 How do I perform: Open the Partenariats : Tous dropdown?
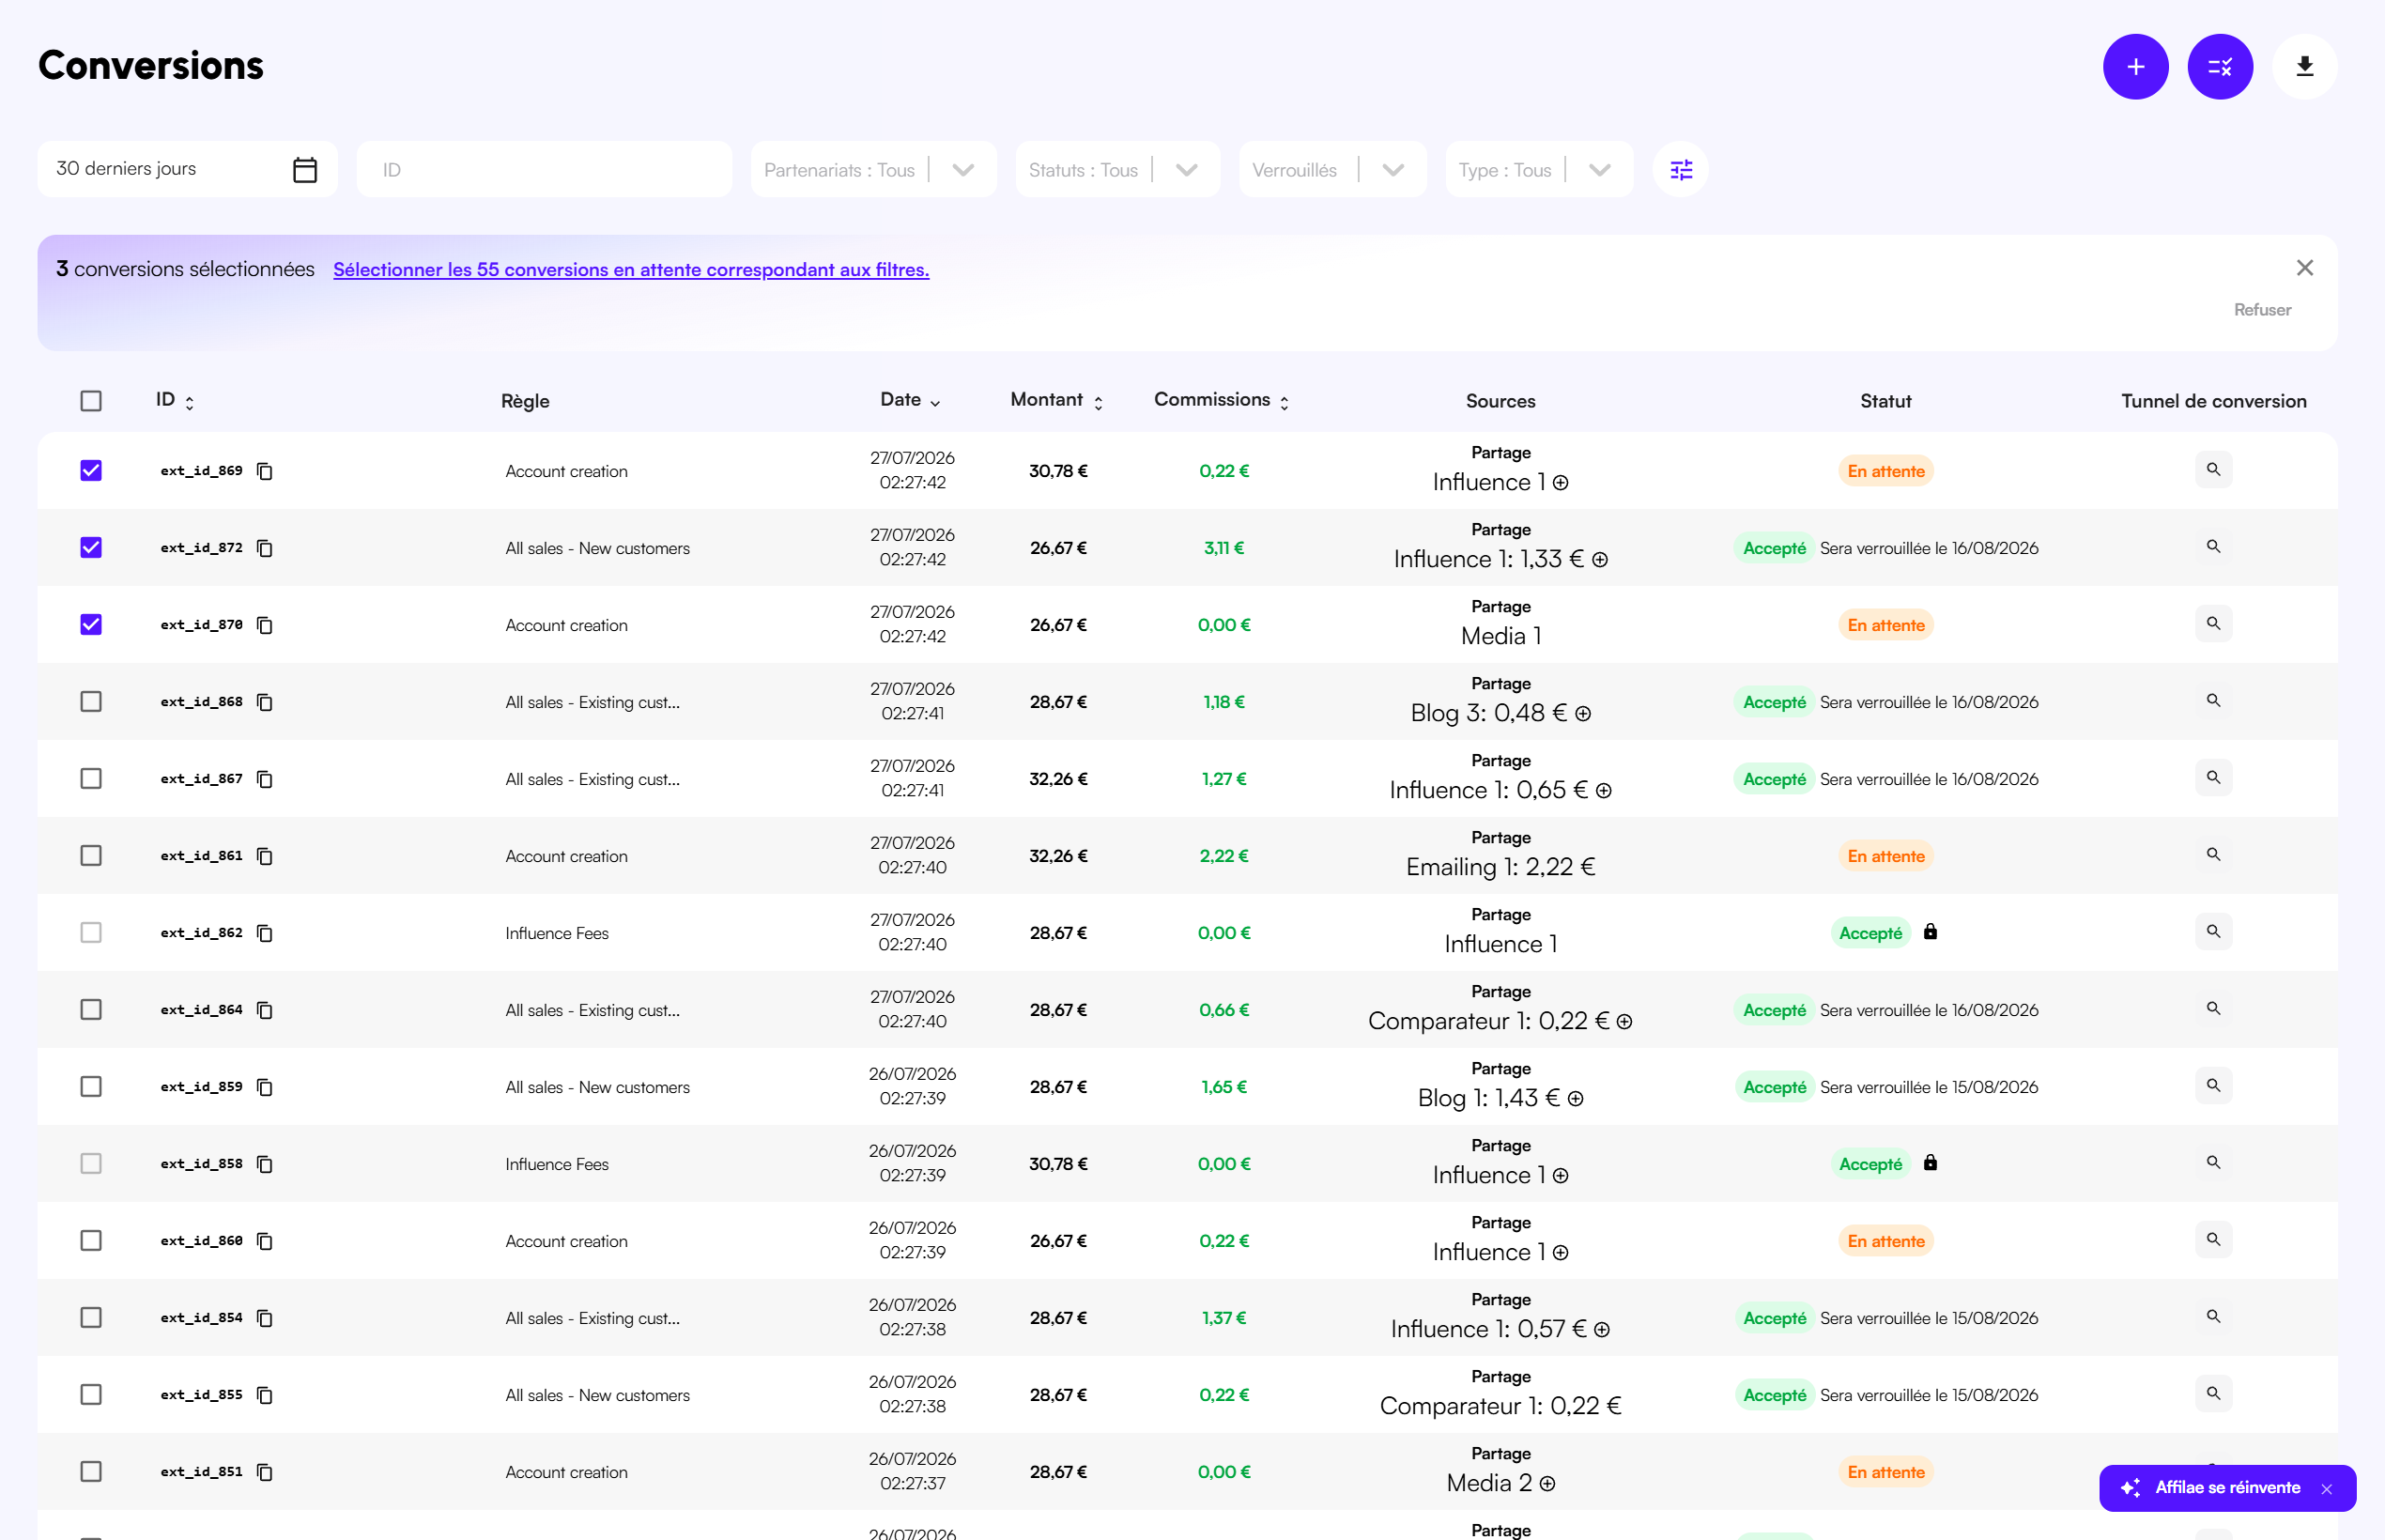873,169
